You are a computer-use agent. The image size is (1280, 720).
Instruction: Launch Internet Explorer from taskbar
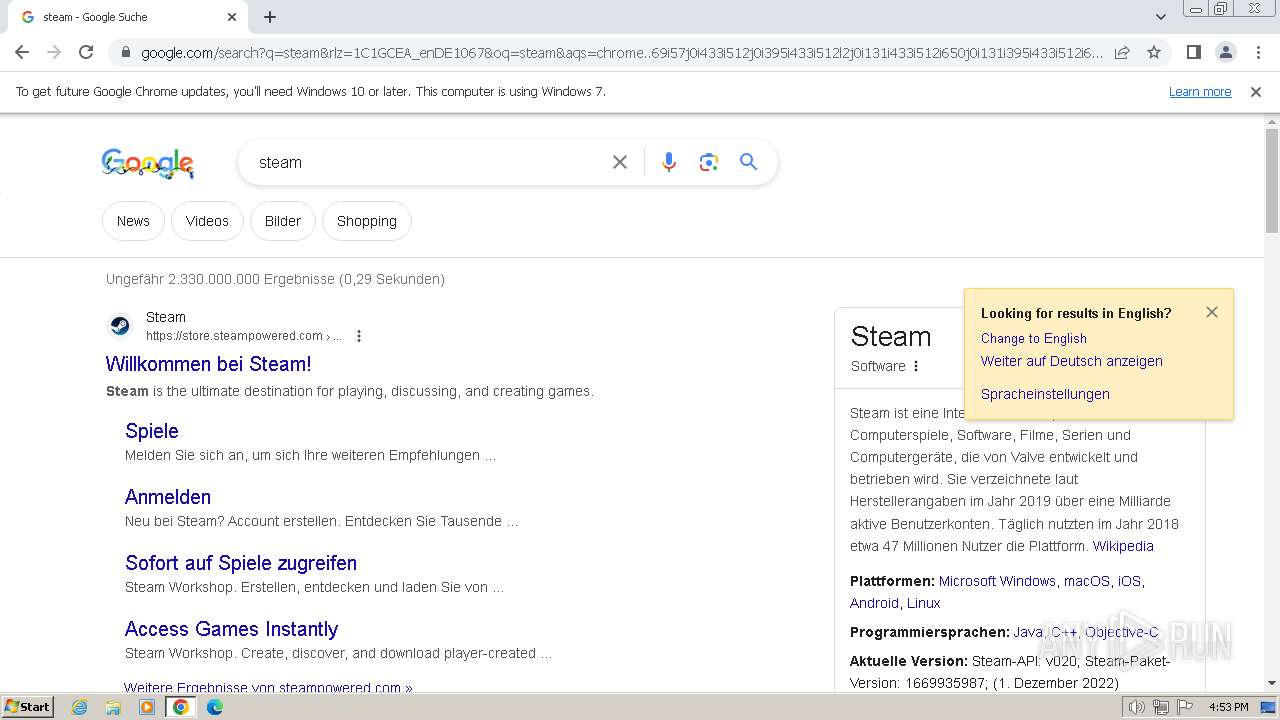click(80, 707)
